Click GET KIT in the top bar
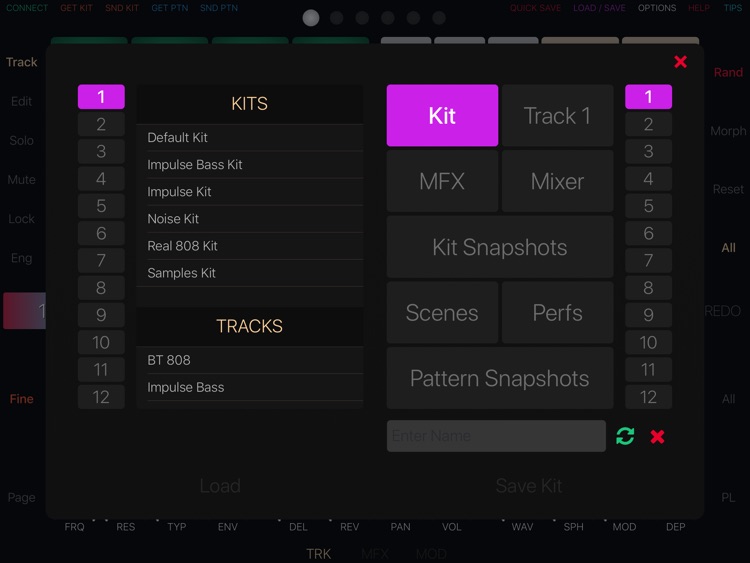Viewport: 750px width, 563px height. click(x=76, y=8)
